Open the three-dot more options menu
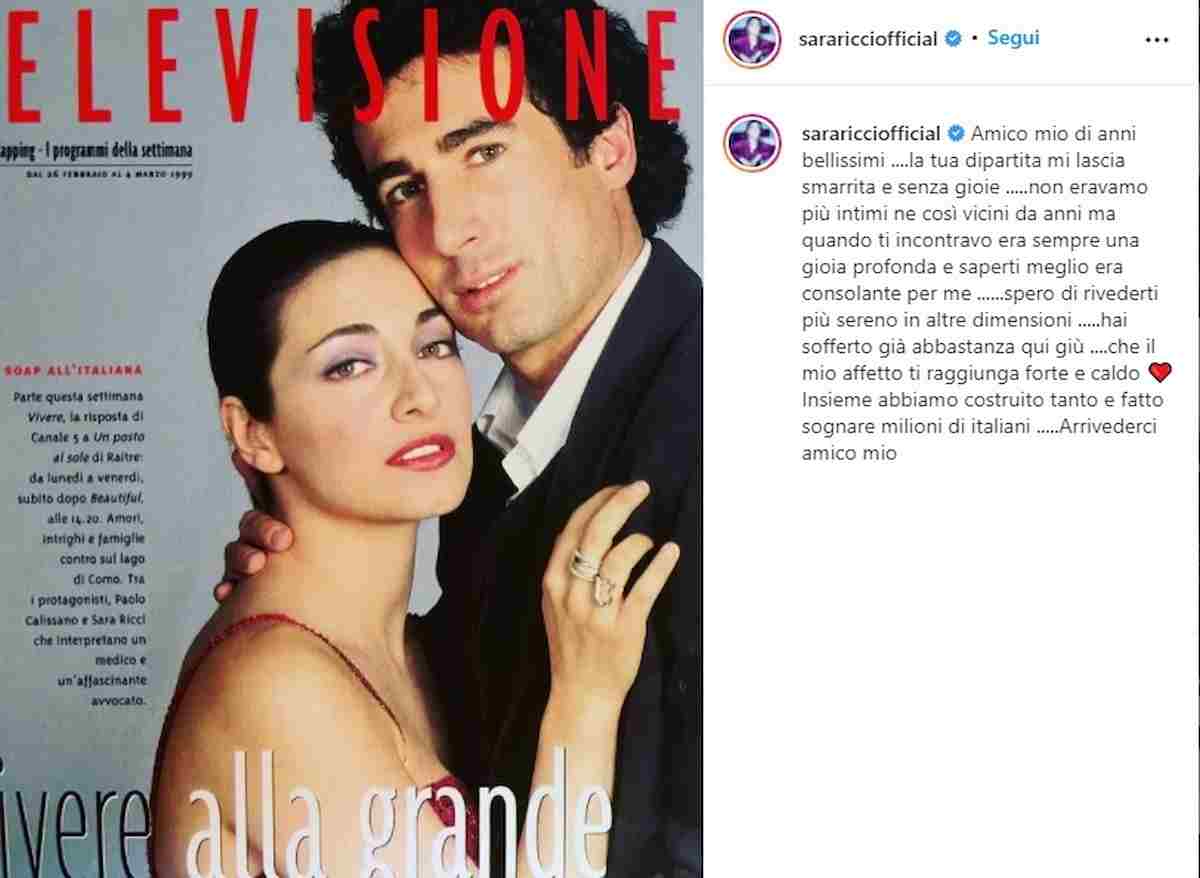 pos(1156,40)
